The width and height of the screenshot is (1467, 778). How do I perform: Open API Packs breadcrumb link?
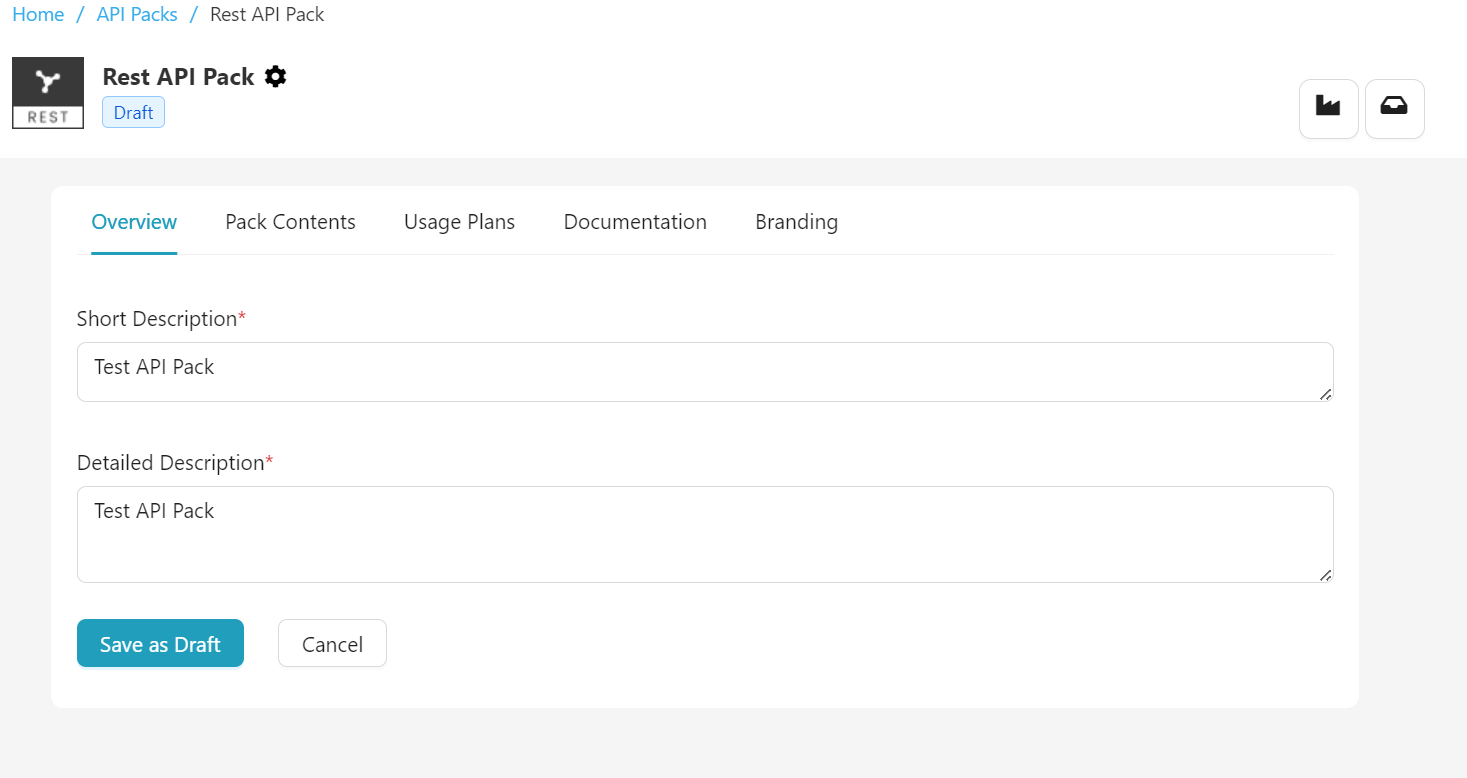(137, 15)
